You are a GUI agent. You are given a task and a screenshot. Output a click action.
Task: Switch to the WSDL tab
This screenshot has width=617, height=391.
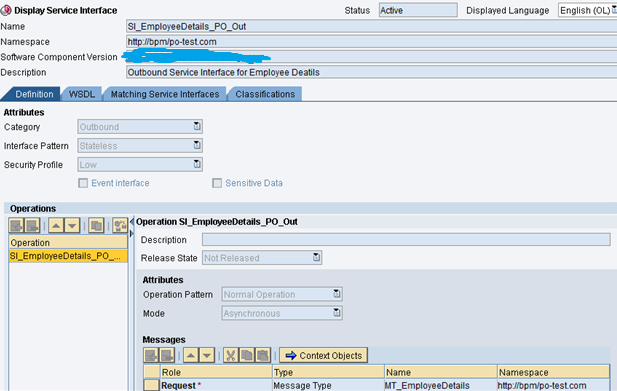point(82,94)
